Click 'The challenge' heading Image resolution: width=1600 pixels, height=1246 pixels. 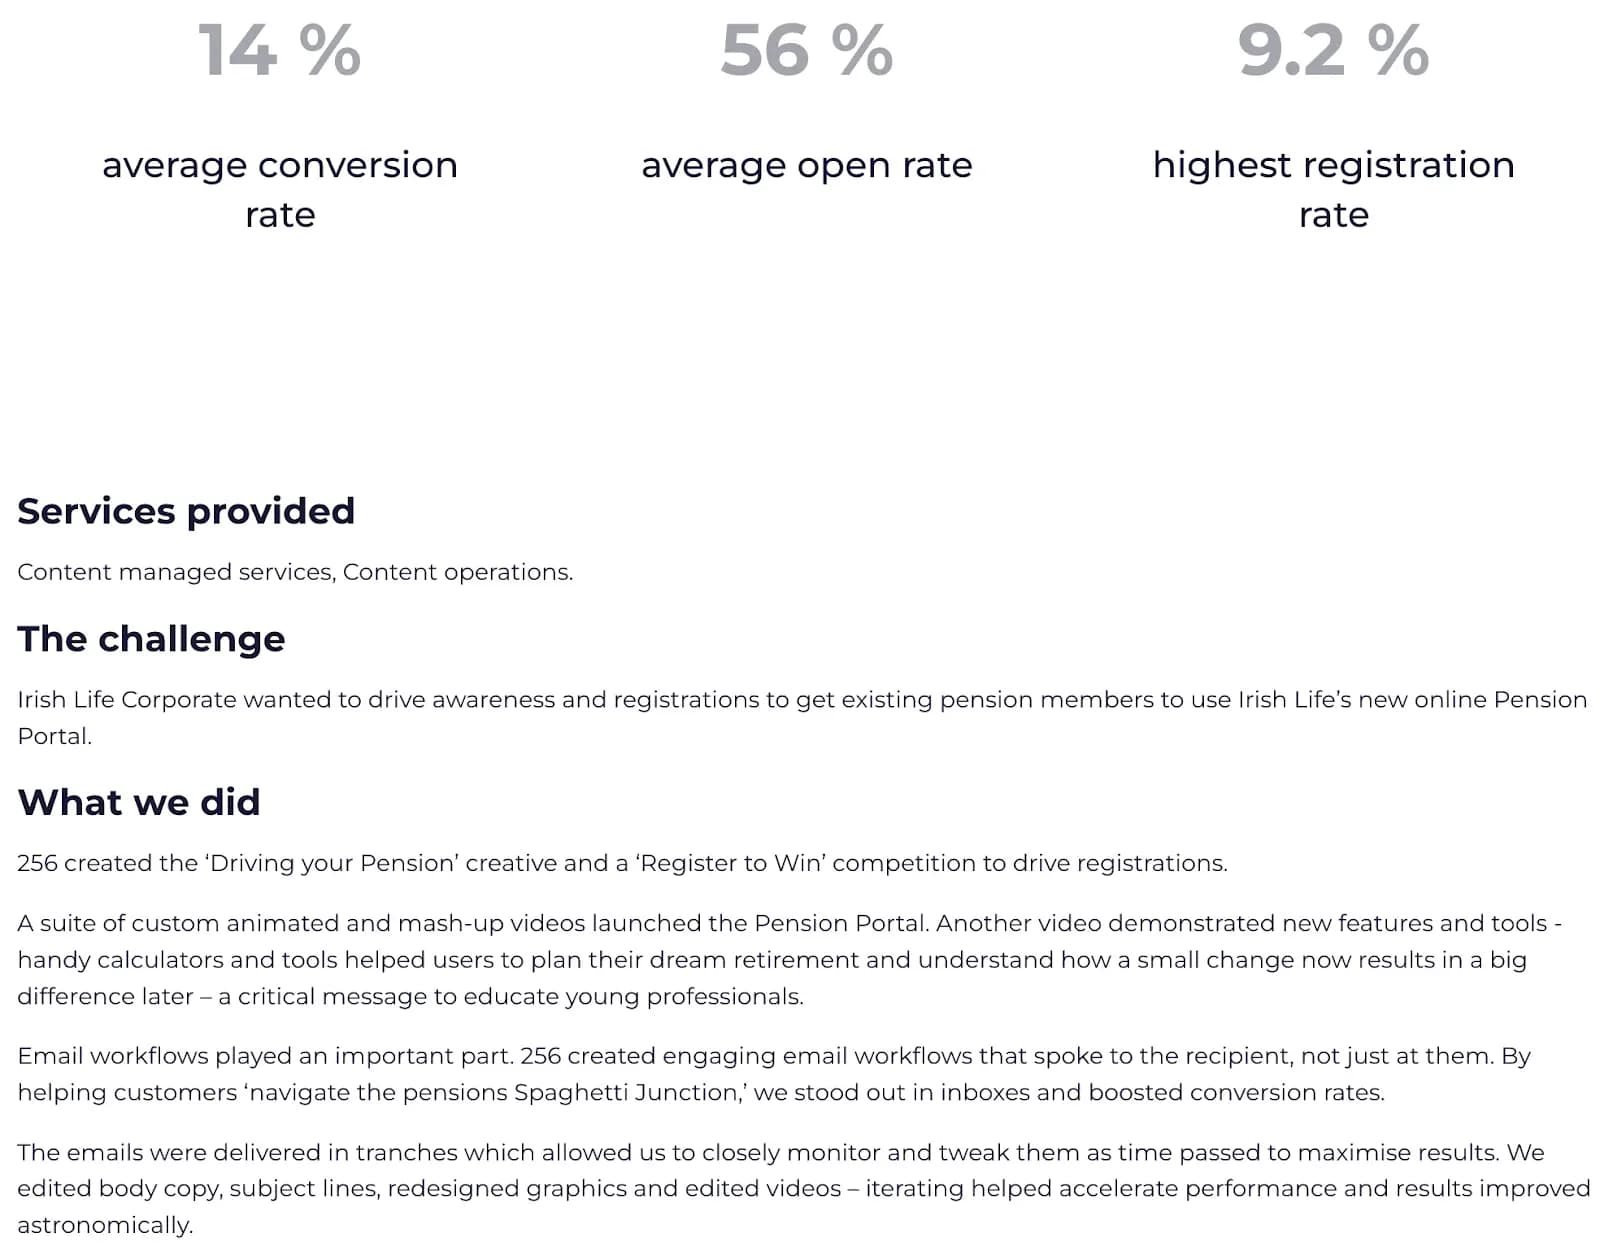(151, 638)
